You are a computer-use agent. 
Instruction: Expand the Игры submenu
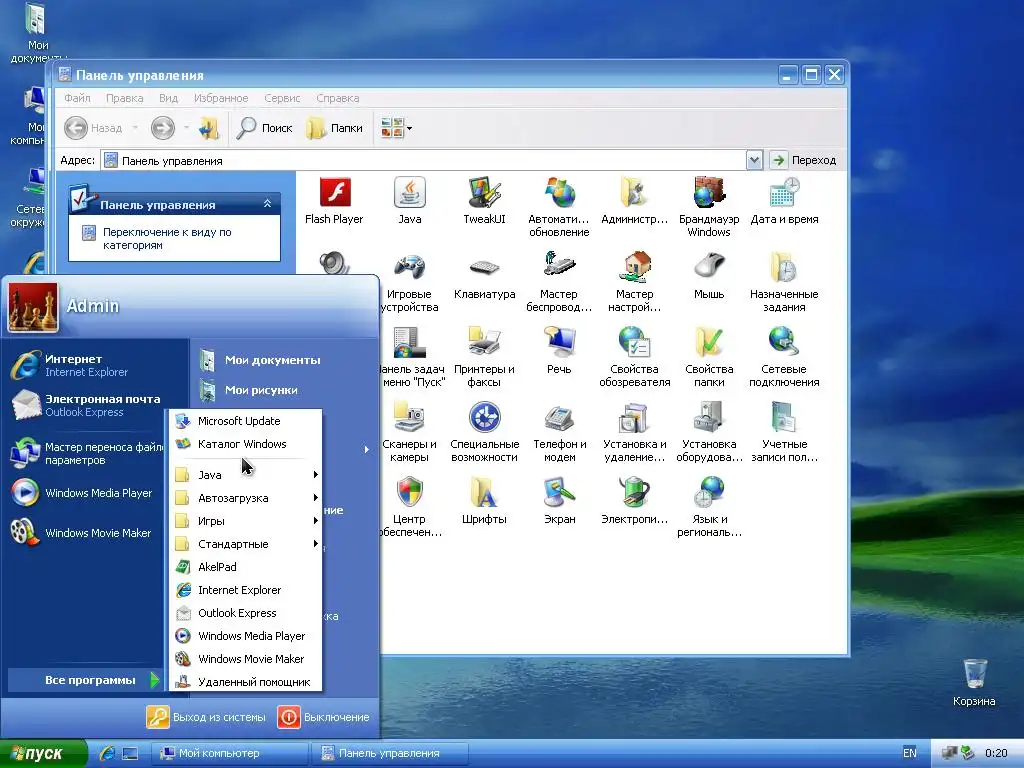246,520
